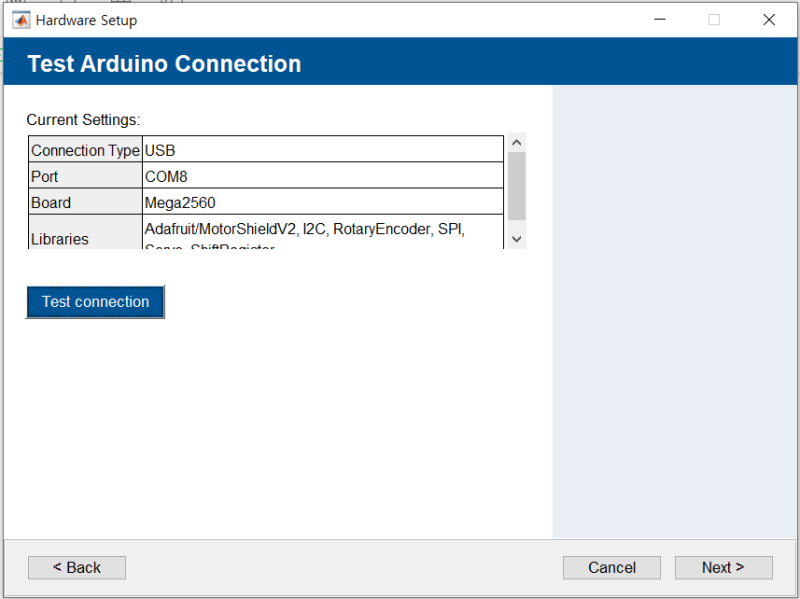Select the COM8 port value
This screenshot has width=800, height=599.
point(323,176)
